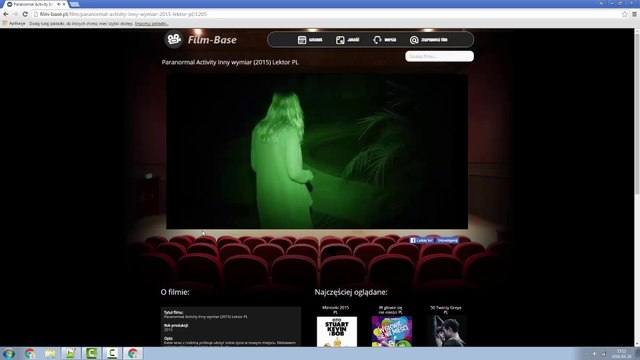Open the fourth taskbar application icon
This screenshot has height=360, width=640.
click(x=71, y=353)
